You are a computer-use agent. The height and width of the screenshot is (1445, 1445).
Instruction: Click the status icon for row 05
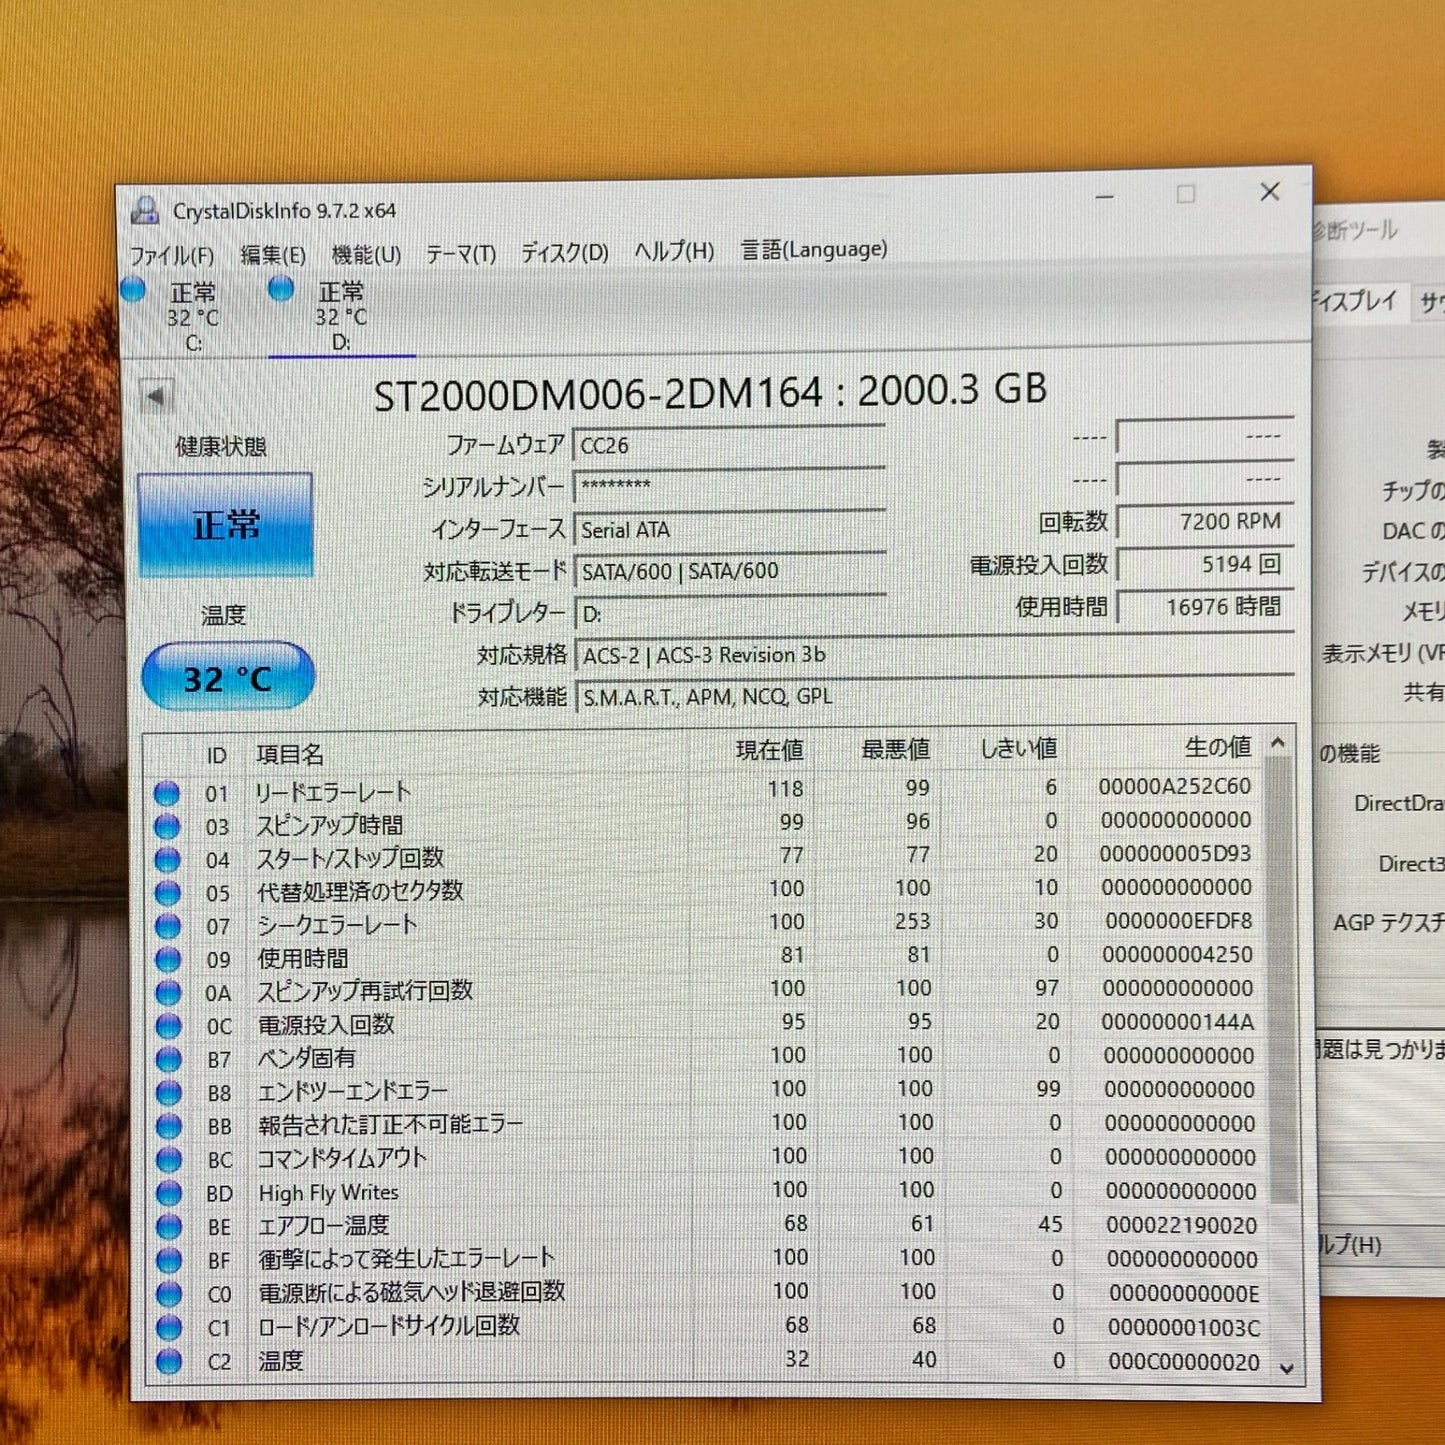tap(167, 892)
